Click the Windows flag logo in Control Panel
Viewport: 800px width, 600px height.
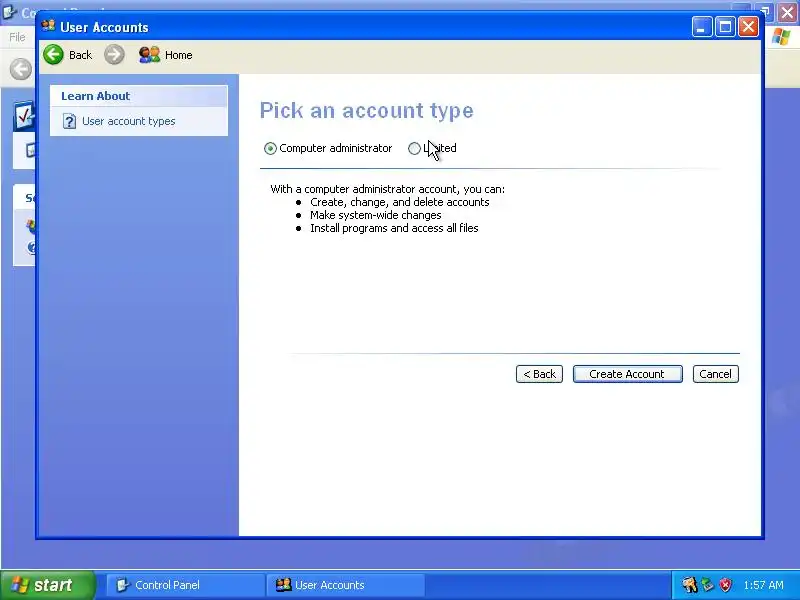point(781,37)
